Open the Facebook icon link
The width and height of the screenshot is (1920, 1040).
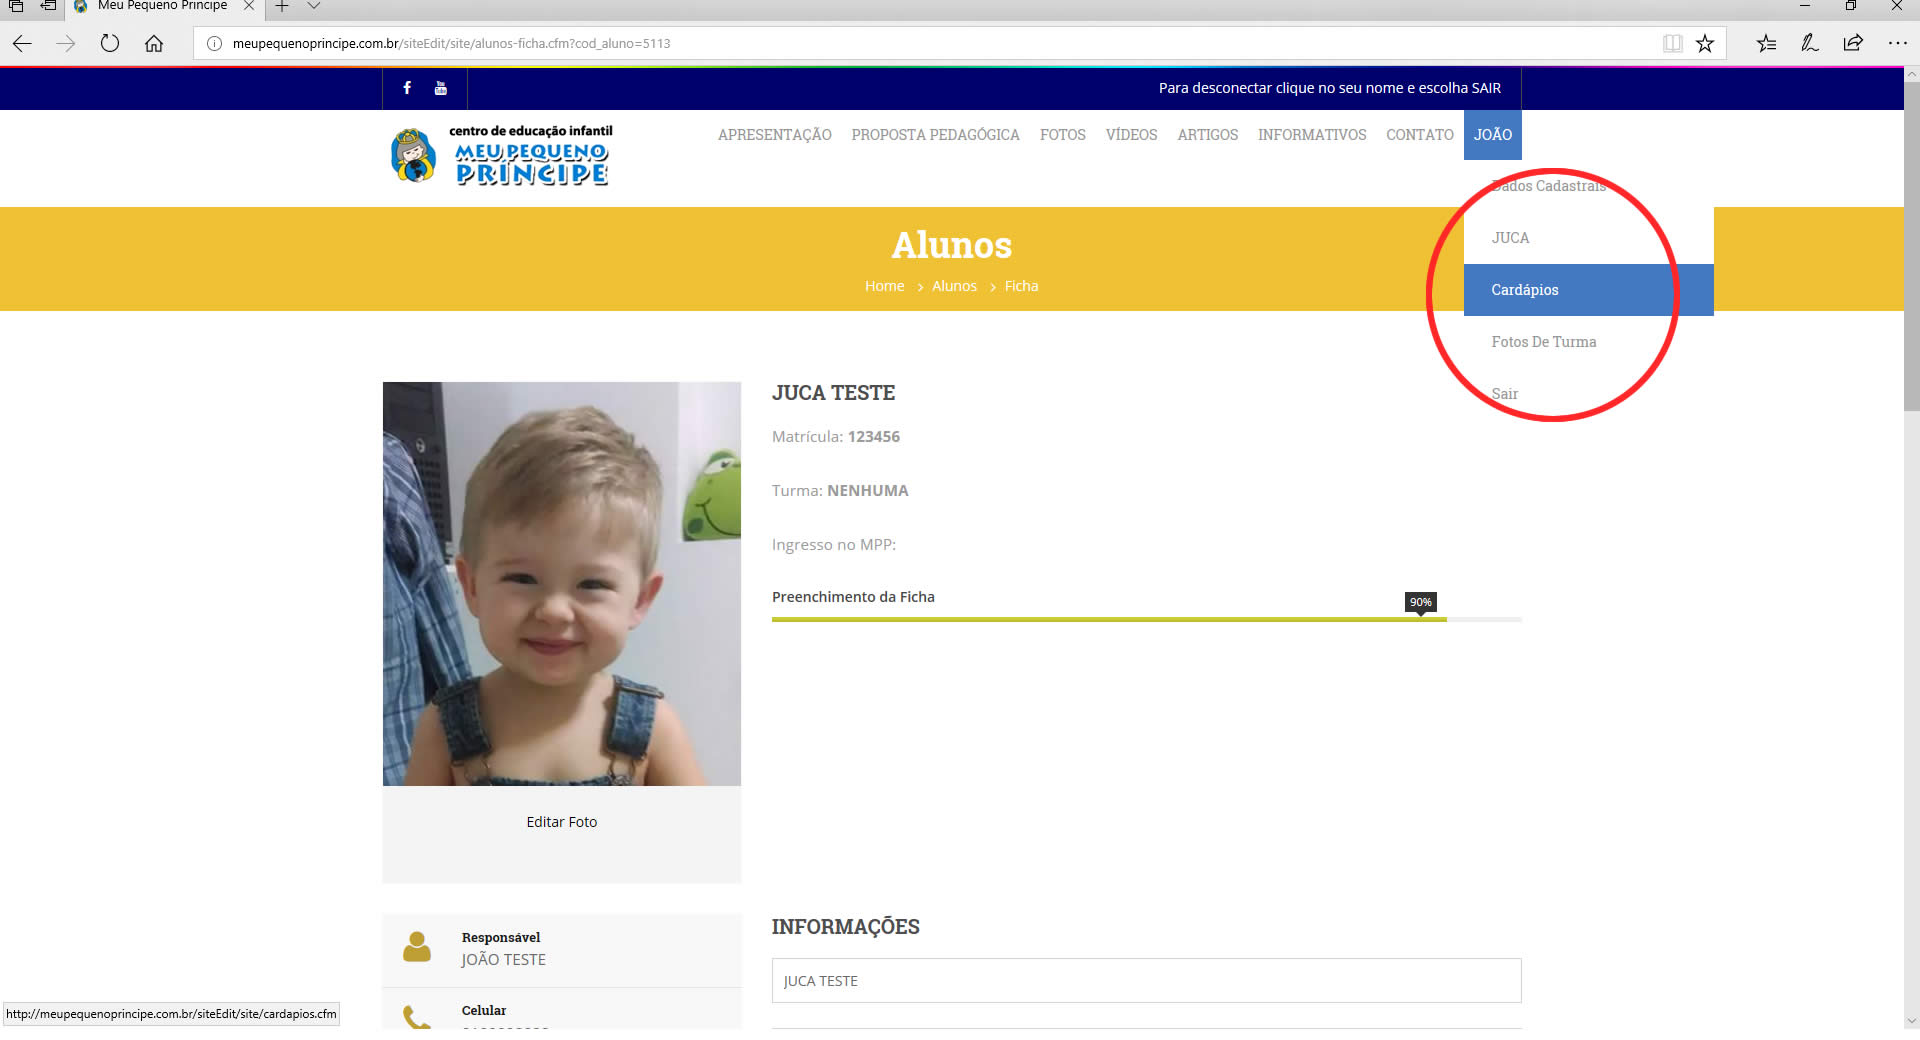pos(407,88)
